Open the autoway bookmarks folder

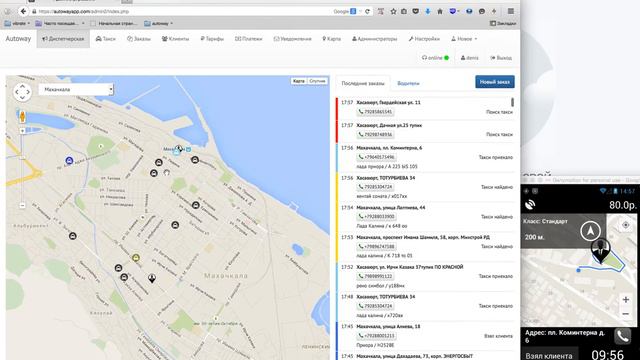pyautogui.click(x=158, y=23)
